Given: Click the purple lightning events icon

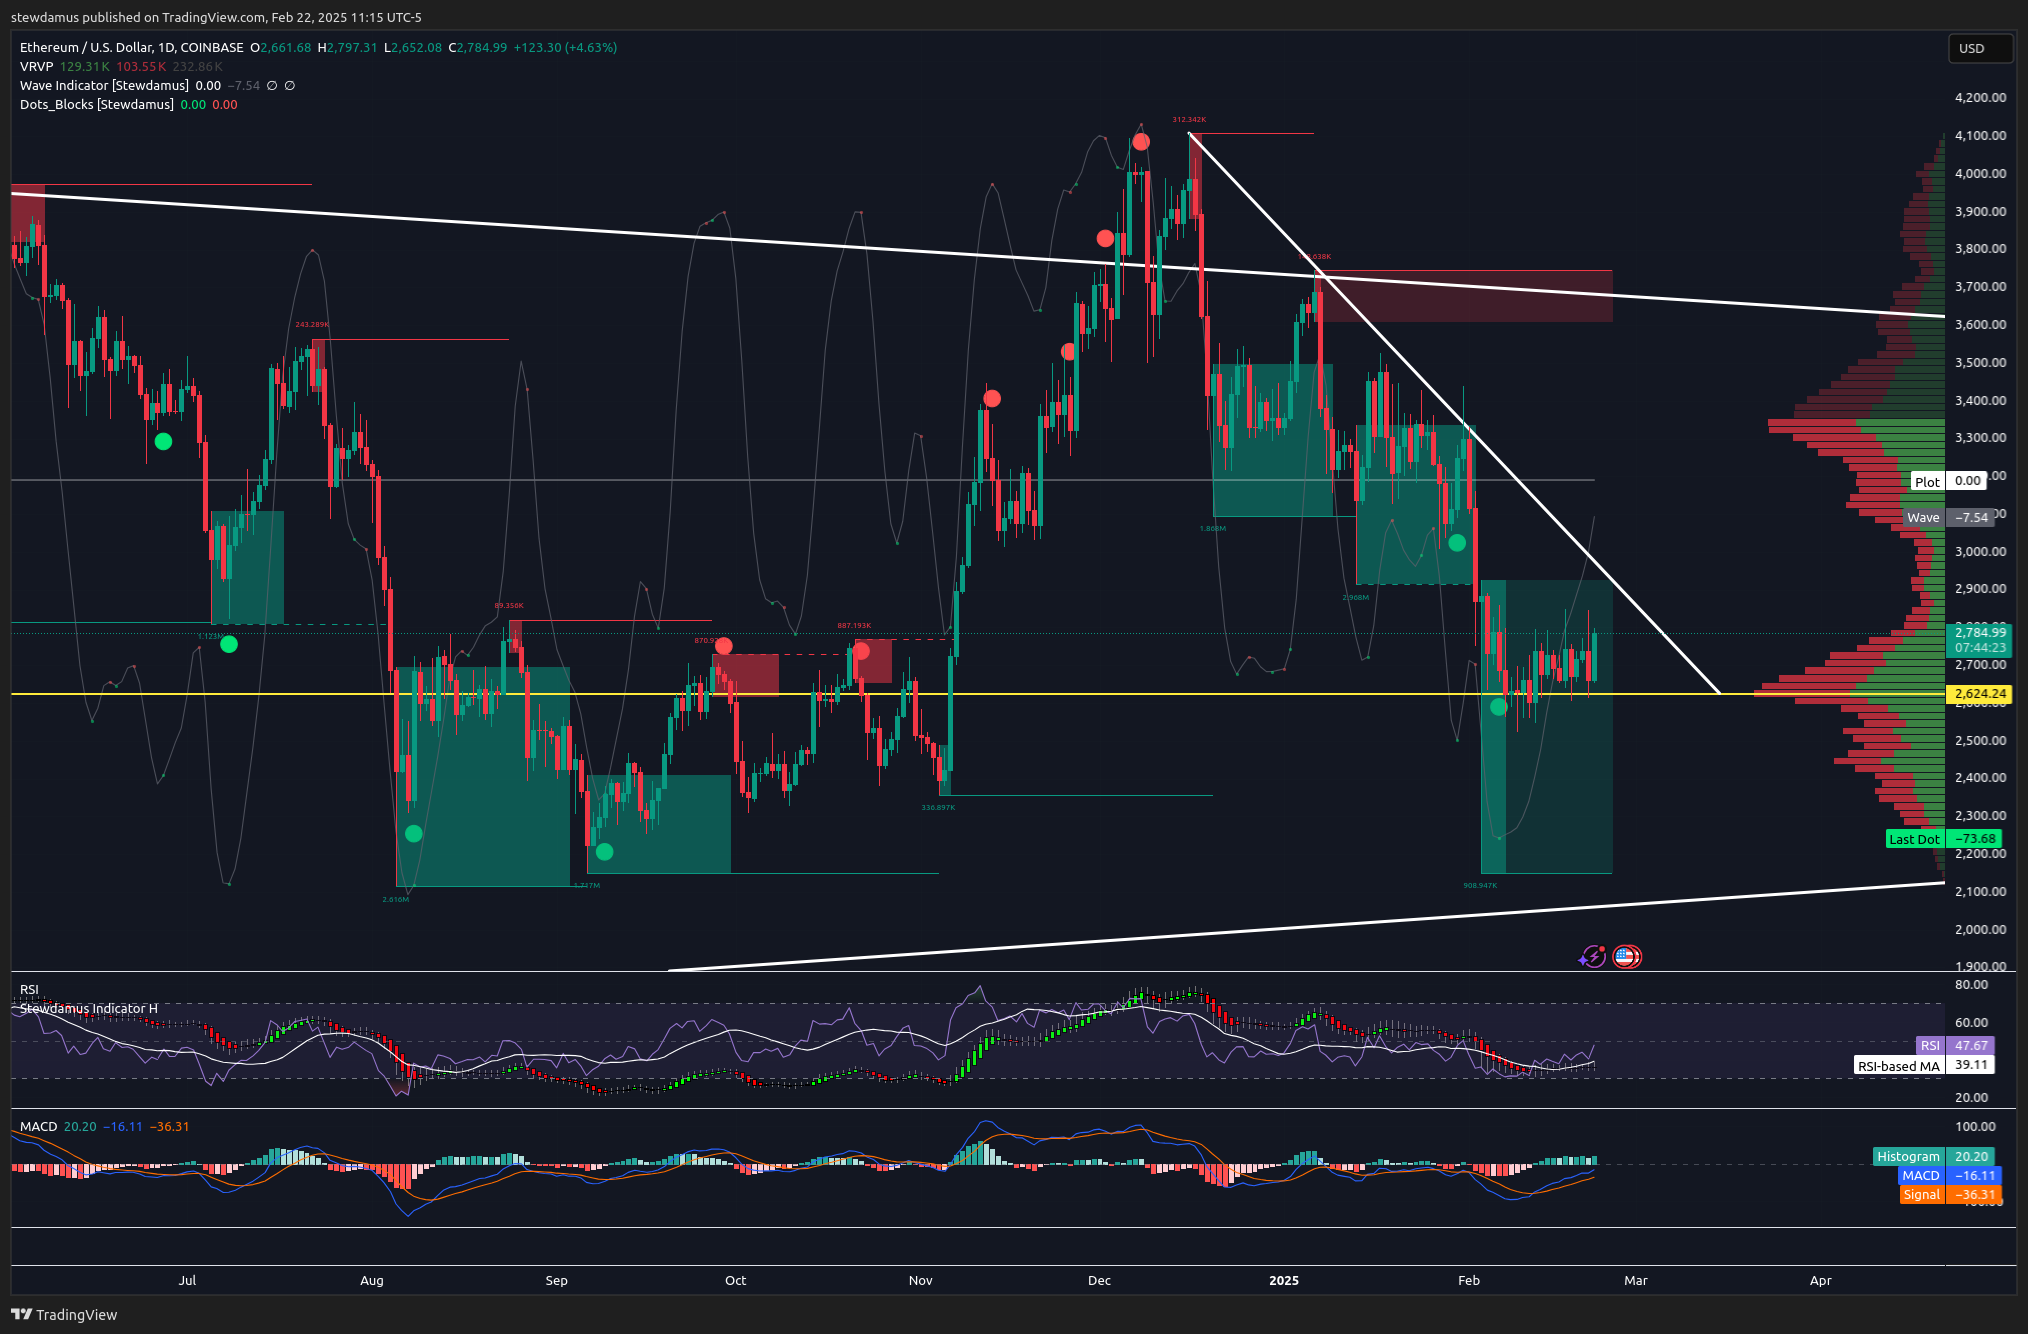Looking at the screenshot, I should (x=1592, y=957).
